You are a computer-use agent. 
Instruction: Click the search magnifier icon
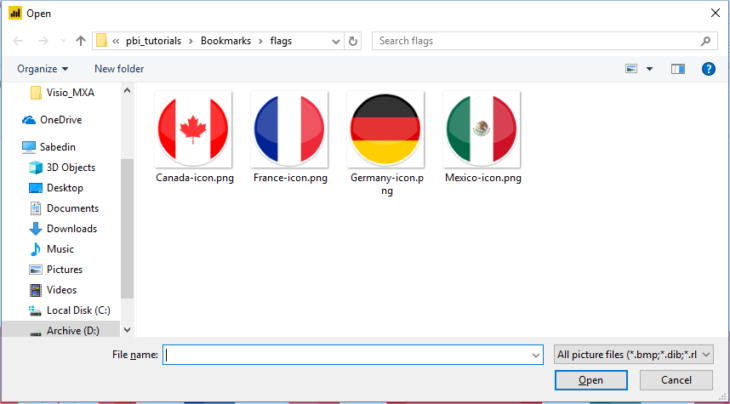706,41
